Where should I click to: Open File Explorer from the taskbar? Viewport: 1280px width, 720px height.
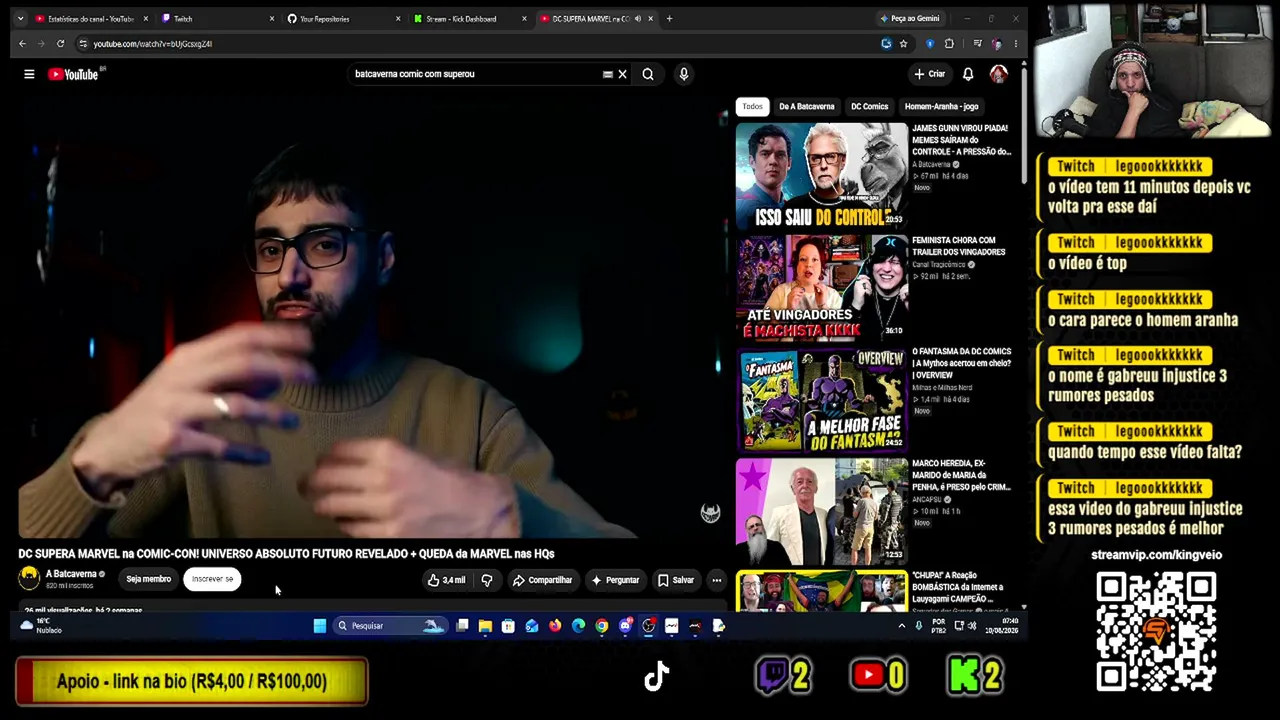[x=485, y=626]
